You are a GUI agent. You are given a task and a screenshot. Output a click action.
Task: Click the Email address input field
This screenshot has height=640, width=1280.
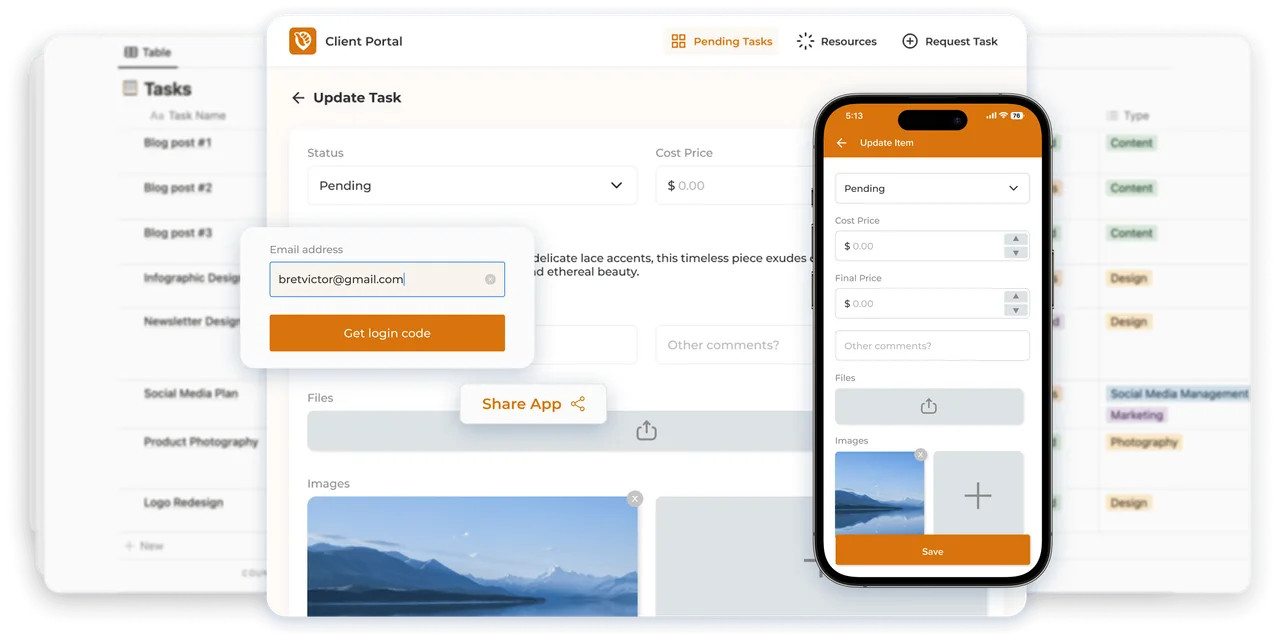[387, 279]
